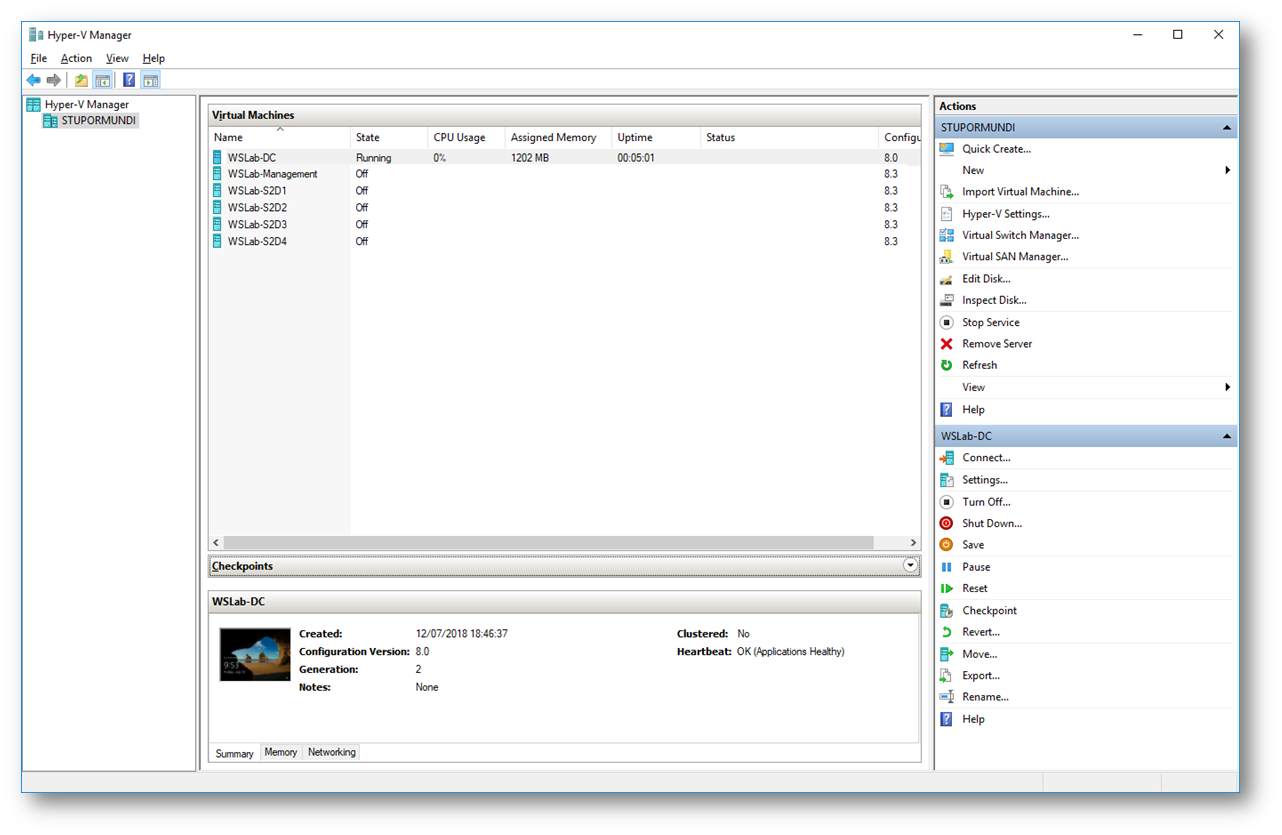1282x835 pixels.
Task: Select the WSLab-S2D3 virtual machine
Action: coord(564,225)
